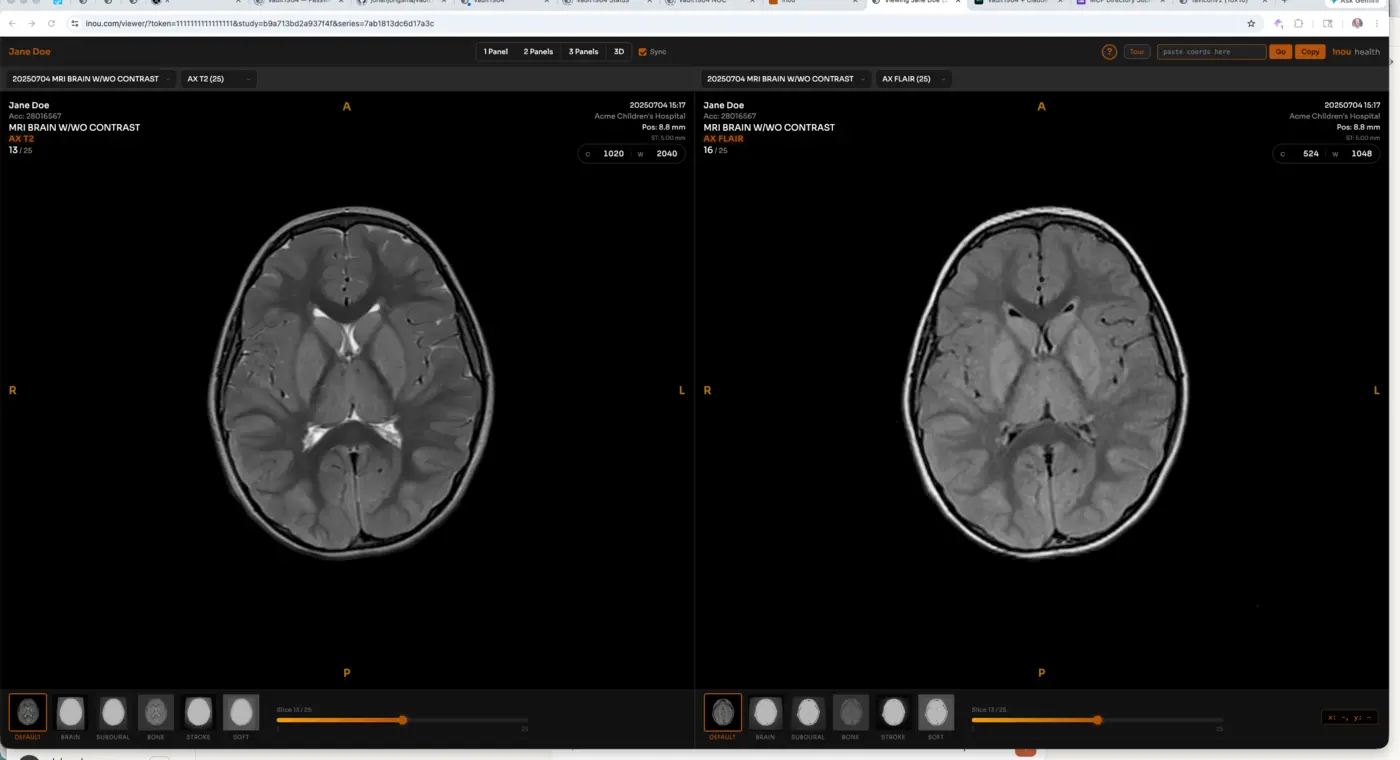
Task: Apply Bone window preset in left panel
Action: (155, 712)
